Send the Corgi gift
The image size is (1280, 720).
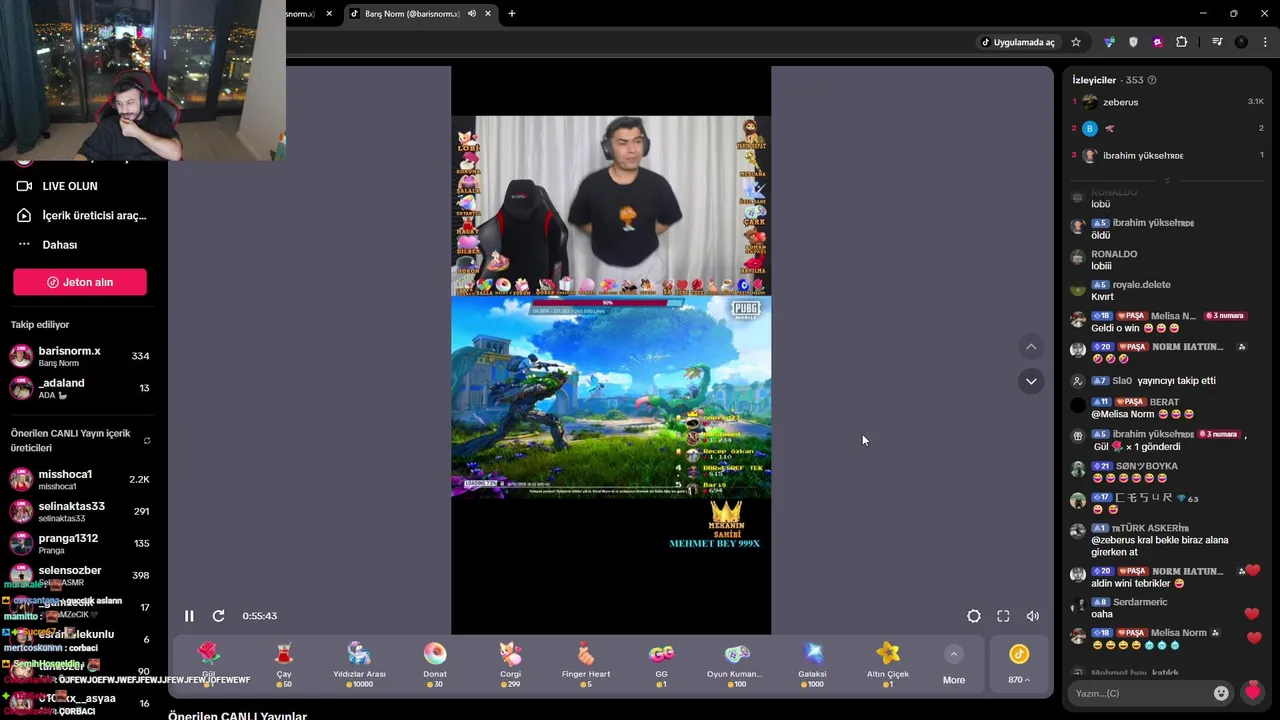(510, 664)
